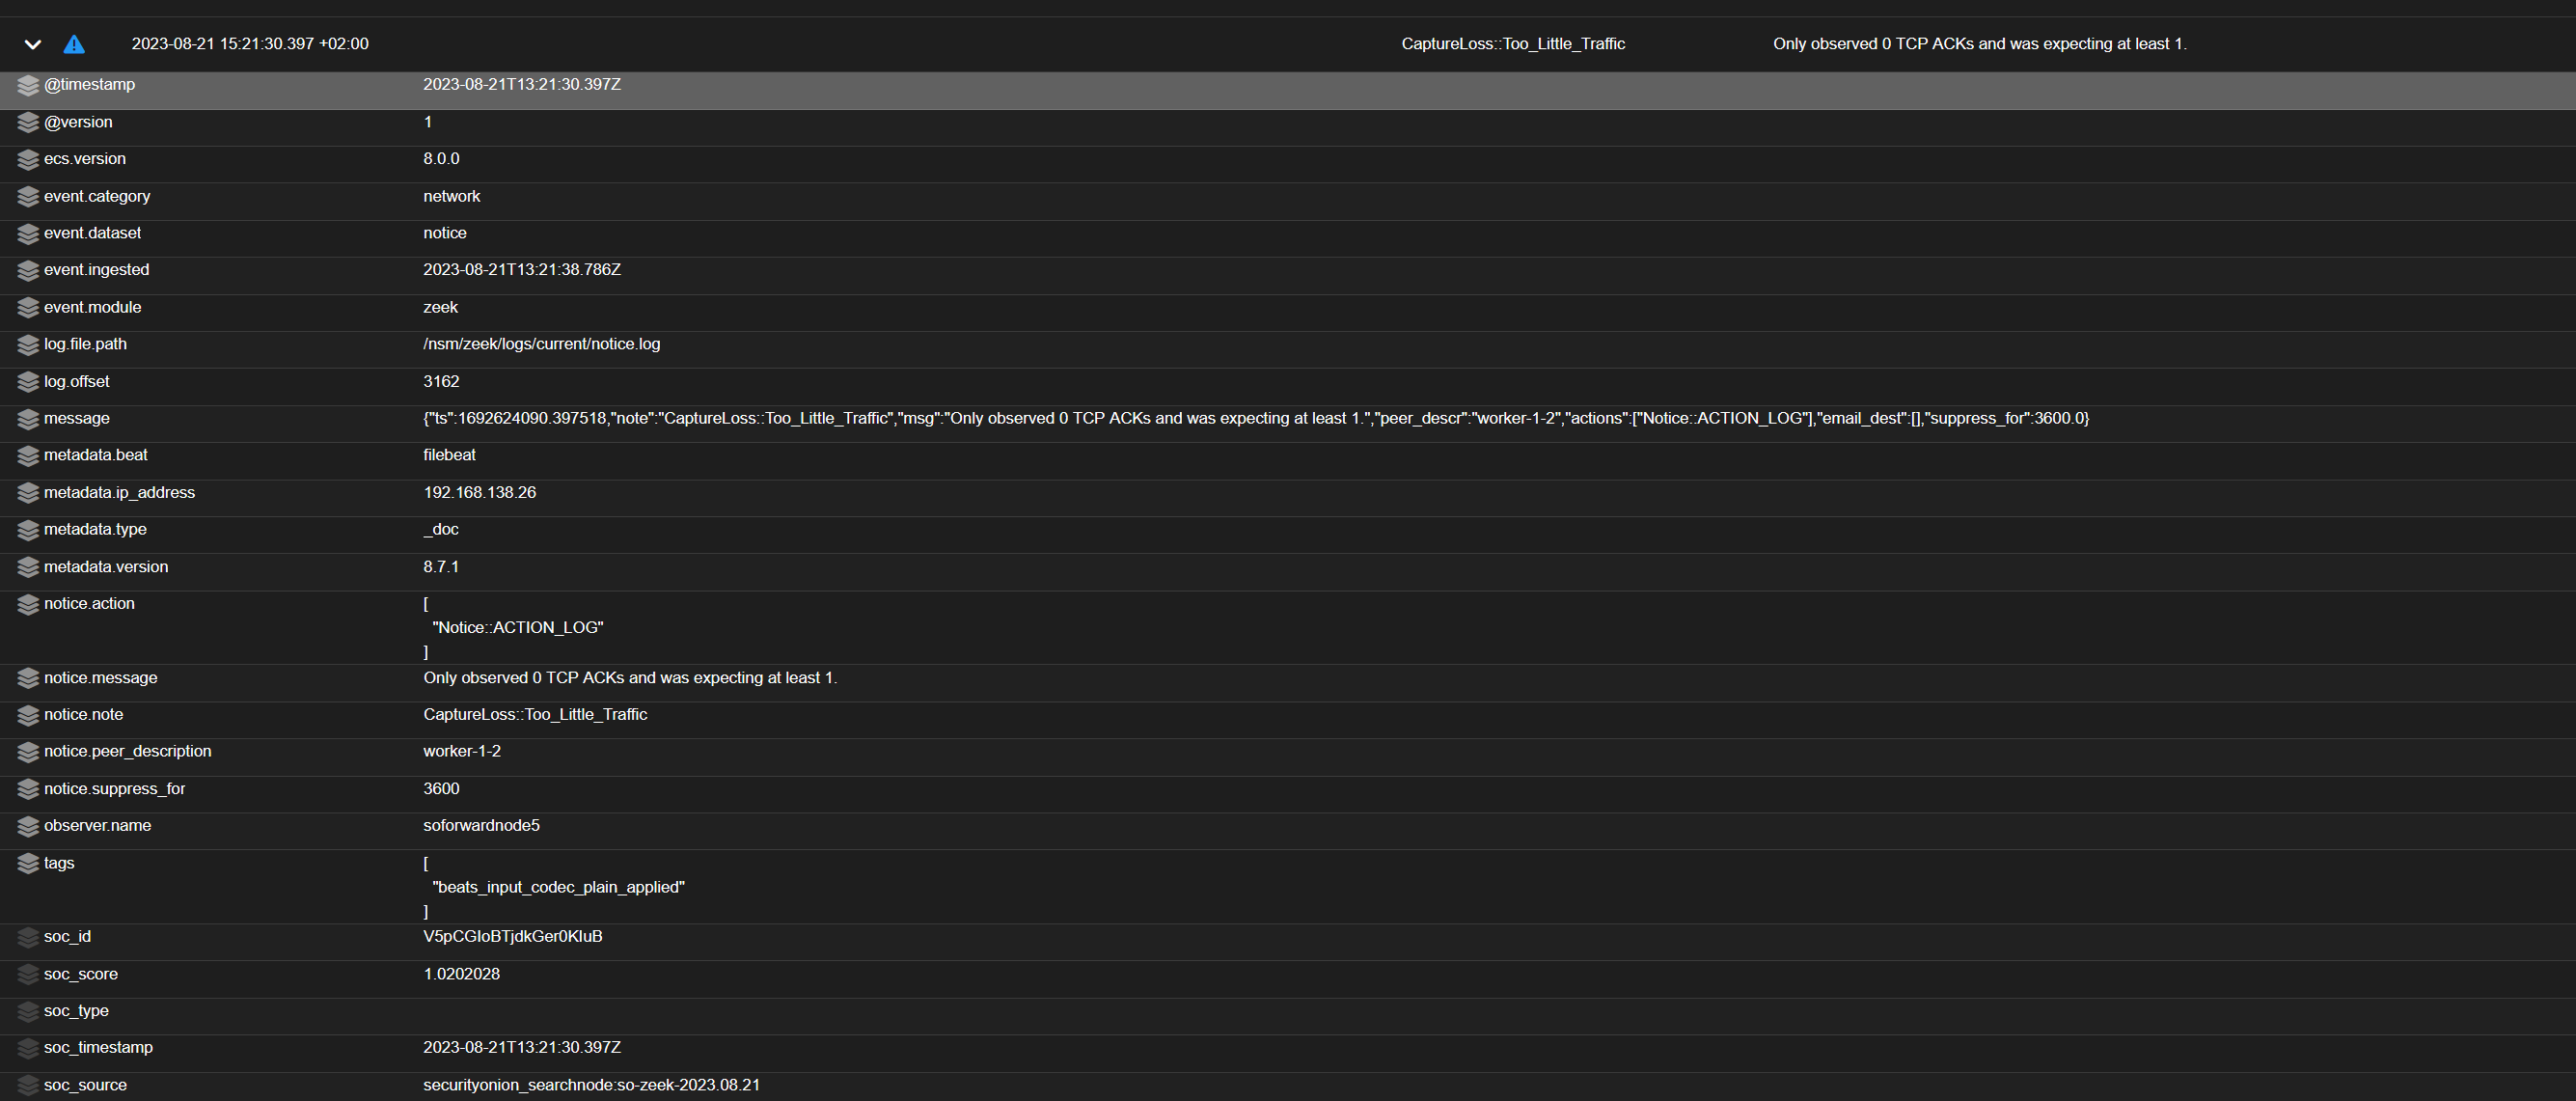Click the layer icon next to event.category
Image resolution: width=2576 pixels, height=1101 pixels.
[27, 196]
